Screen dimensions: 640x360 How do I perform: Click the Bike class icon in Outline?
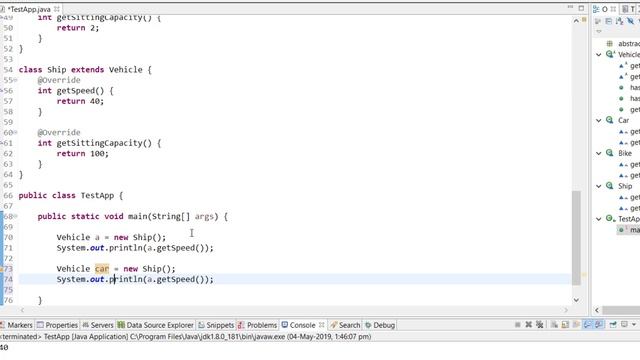pyautogui.click(x=610, y=153)
